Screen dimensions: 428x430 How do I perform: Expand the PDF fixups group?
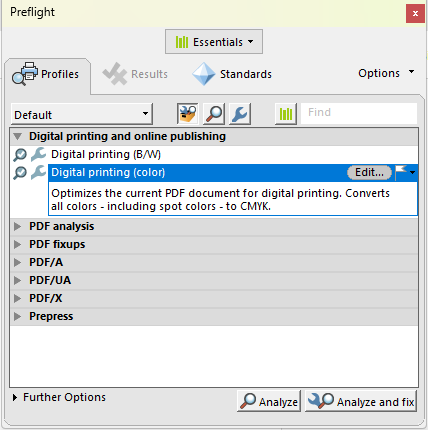tap(17, 245)
